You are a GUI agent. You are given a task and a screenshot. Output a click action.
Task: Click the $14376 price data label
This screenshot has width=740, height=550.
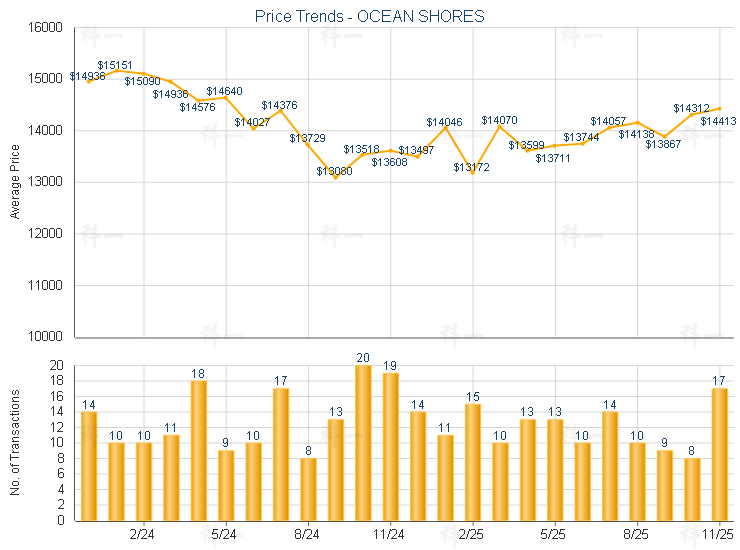pyautogui.click(x=280, y=105)
